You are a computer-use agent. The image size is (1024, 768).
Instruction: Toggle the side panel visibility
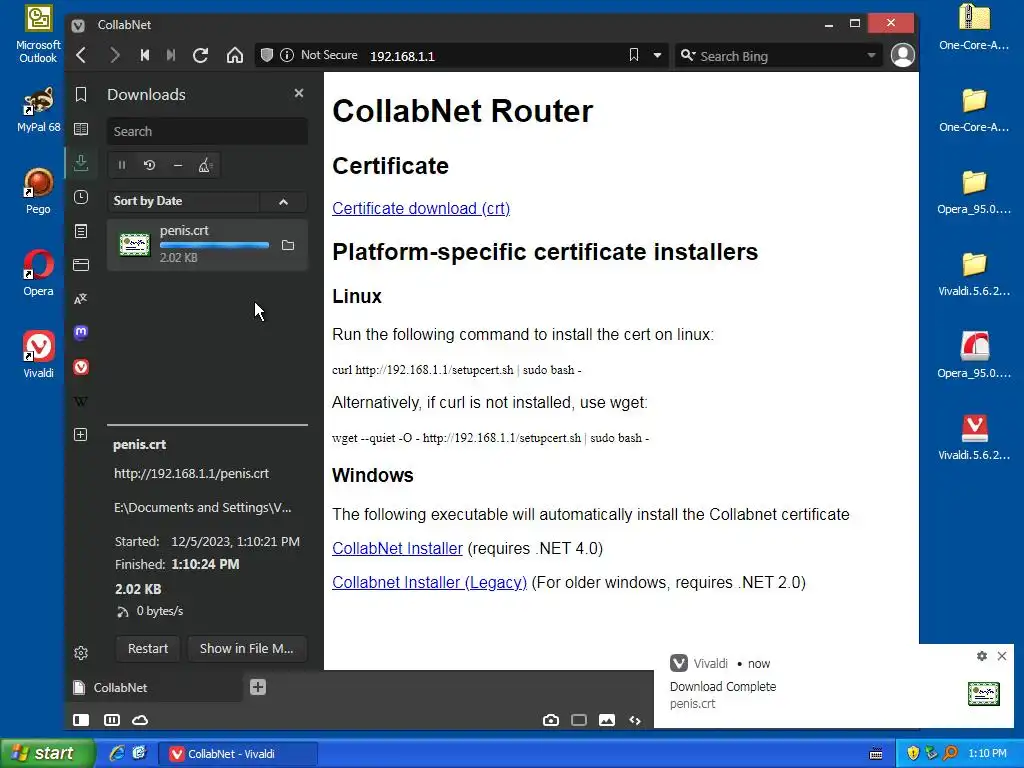[x=81, y=720]
